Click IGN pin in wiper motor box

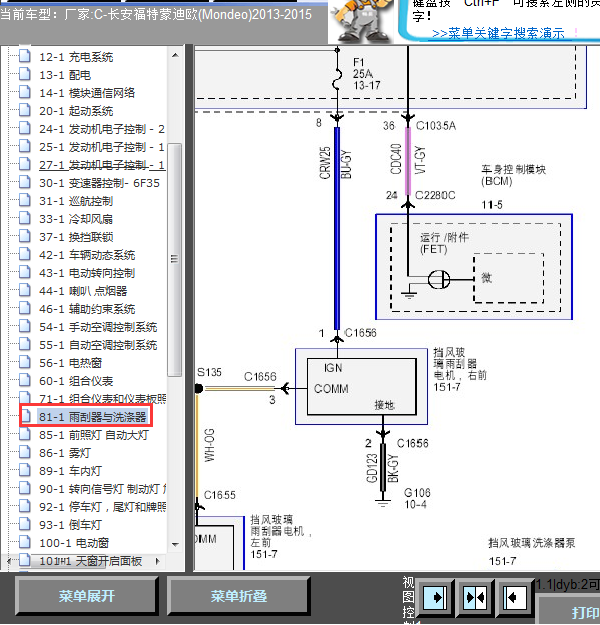pyautogui.click(x=333, y=368)
